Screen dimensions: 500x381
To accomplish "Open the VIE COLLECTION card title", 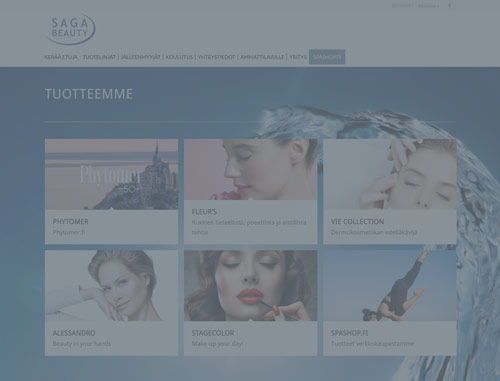I will tap(357, 222).
